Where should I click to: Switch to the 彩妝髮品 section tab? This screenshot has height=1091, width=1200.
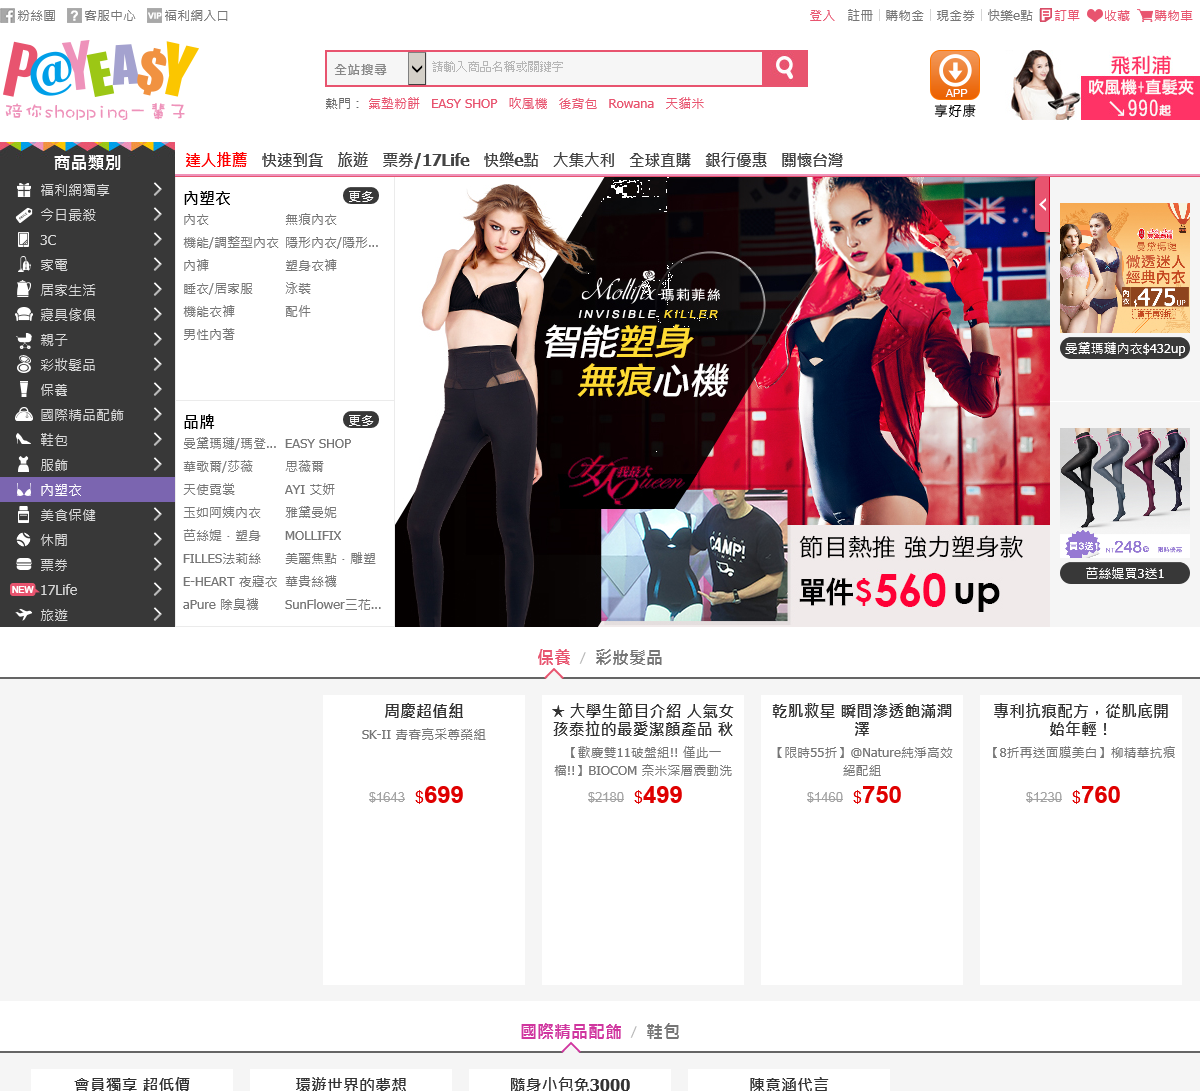[x=628, y=658]
